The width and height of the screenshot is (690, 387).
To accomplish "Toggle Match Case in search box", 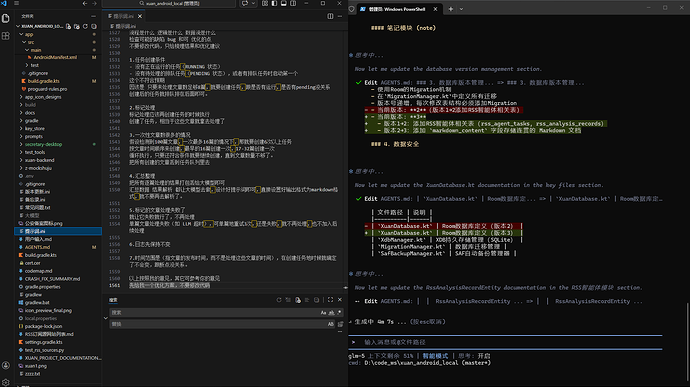I will coord(323,313).
